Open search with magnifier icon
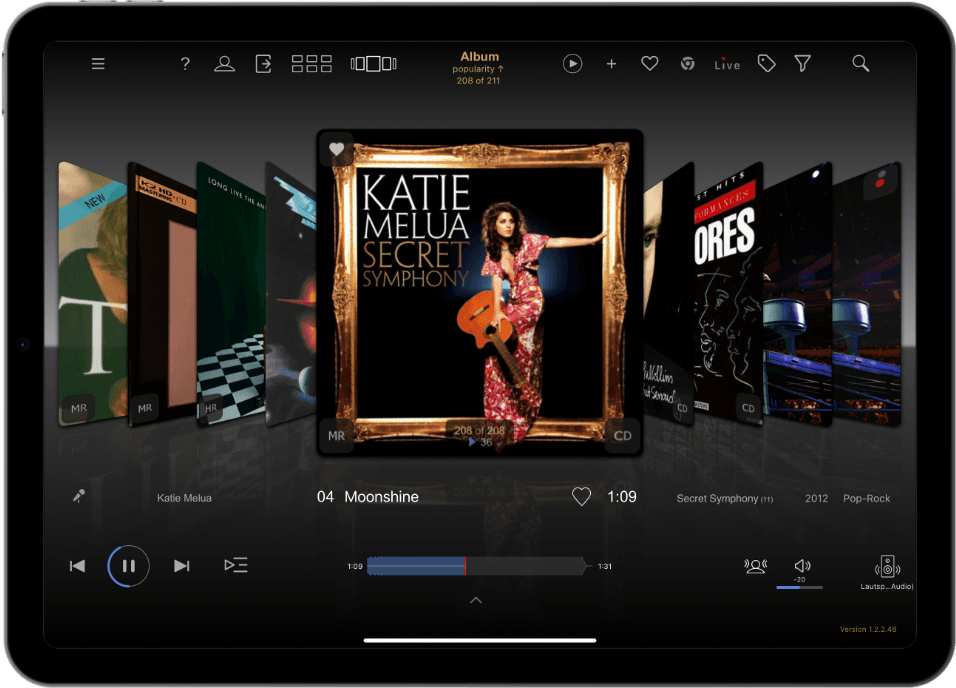The width and height of the screenshot is (956, 688). [860, 63]
